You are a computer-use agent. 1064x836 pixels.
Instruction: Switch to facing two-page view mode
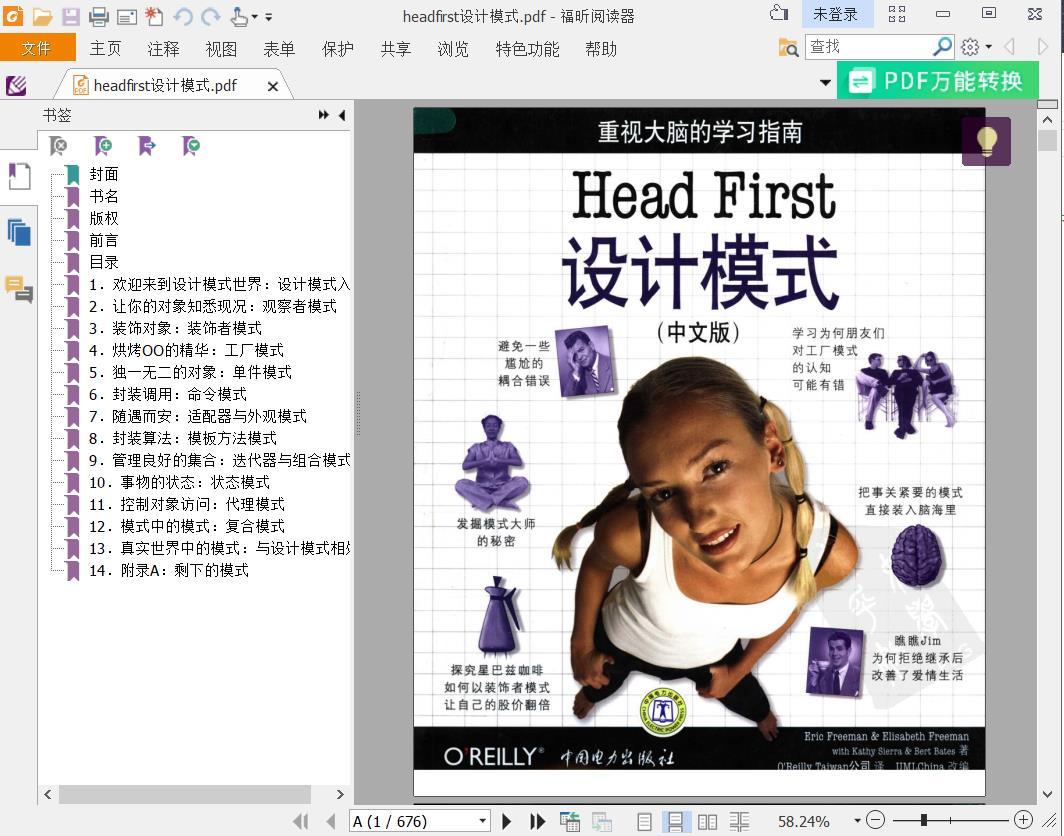click(x=707, y=822)
